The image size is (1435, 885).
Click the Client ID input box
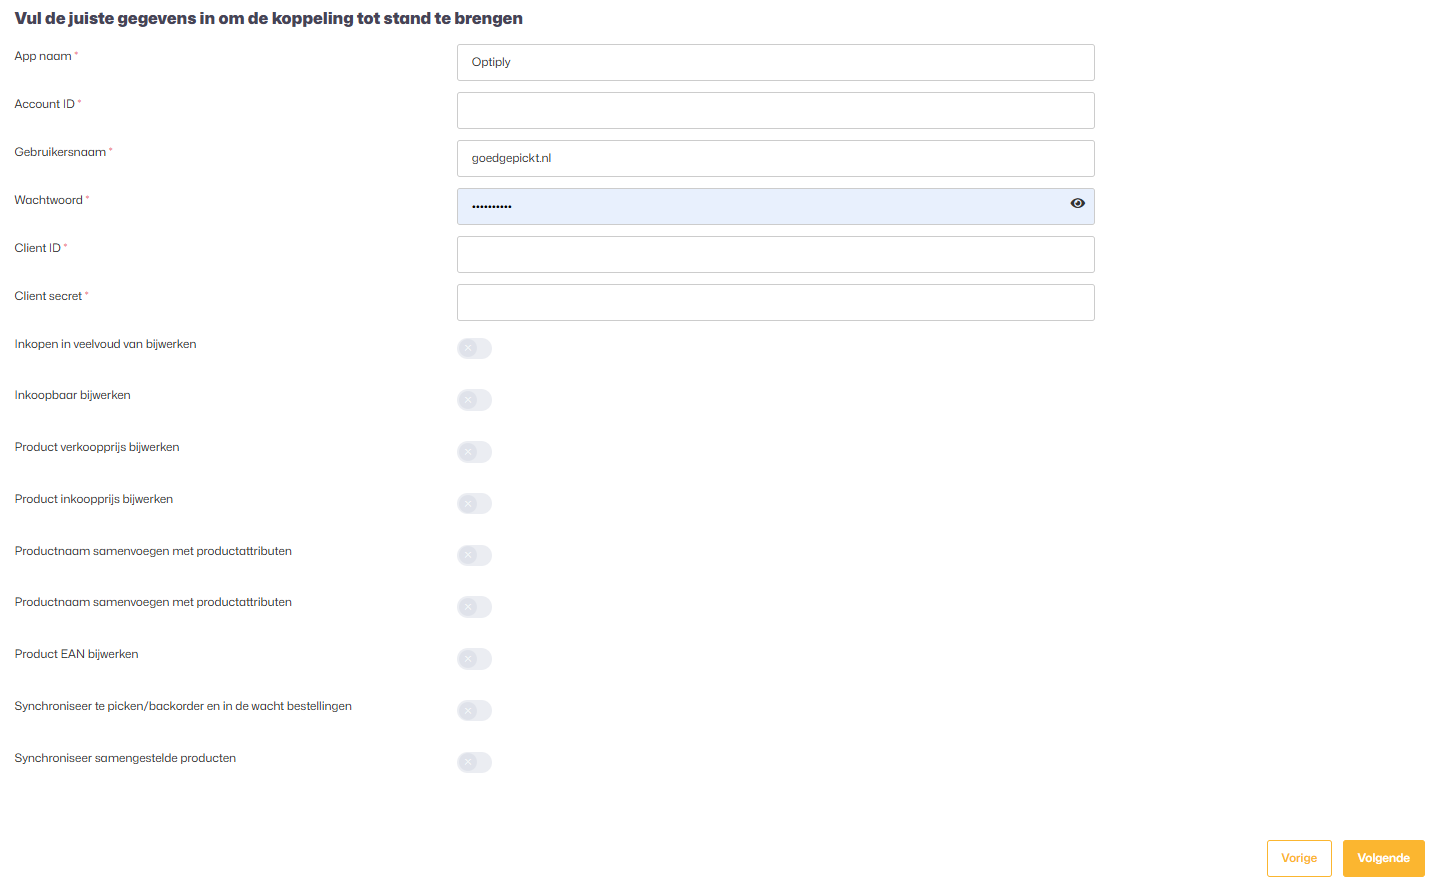[x=775, y=254]
